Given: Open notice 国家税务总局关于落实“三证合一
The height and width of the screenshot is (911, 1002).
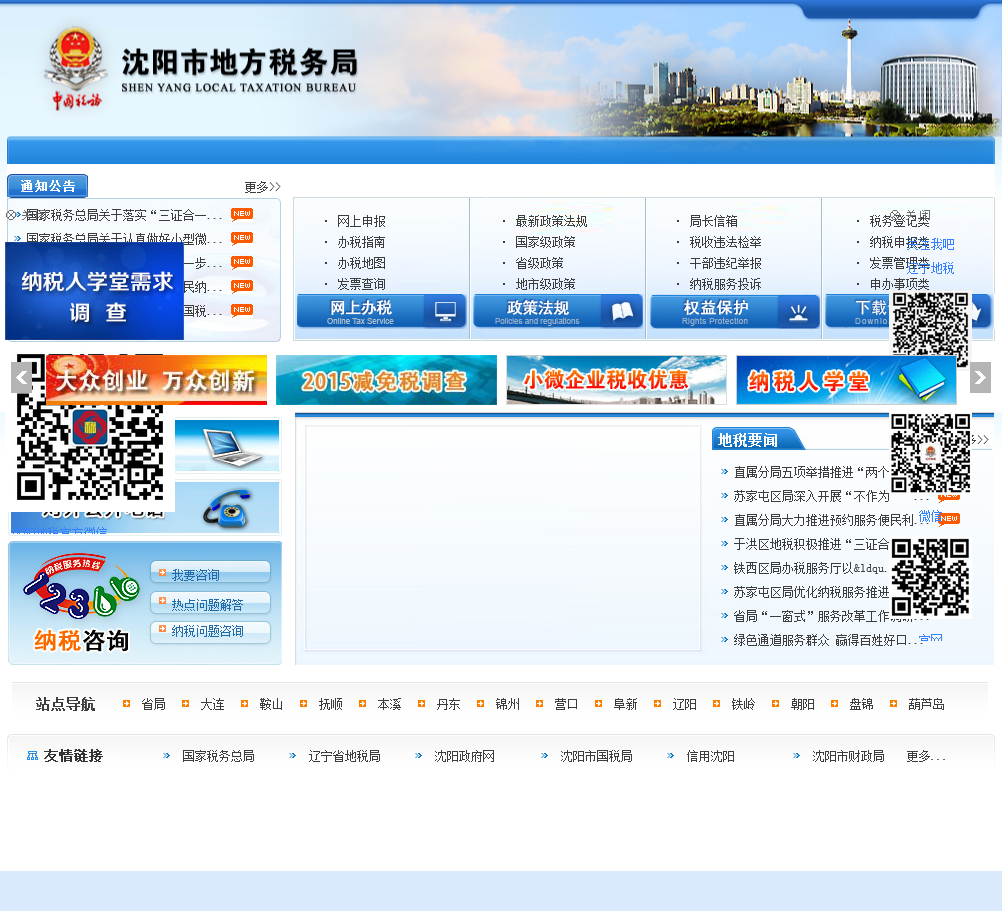Looking at the screenshot, I should pos(124,215).
